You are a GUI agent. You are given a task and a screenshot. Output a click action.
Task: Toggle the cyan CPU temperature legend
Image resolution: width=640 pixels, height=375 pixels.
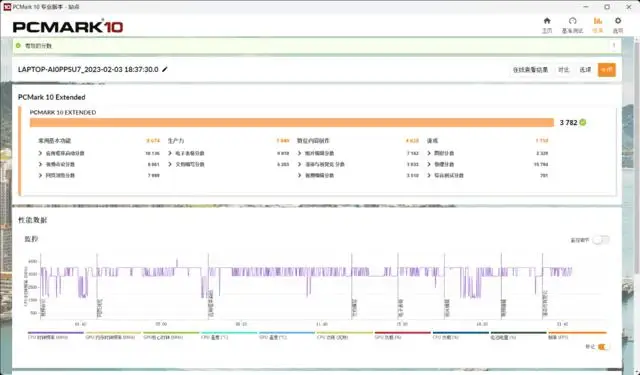(229, 335)
